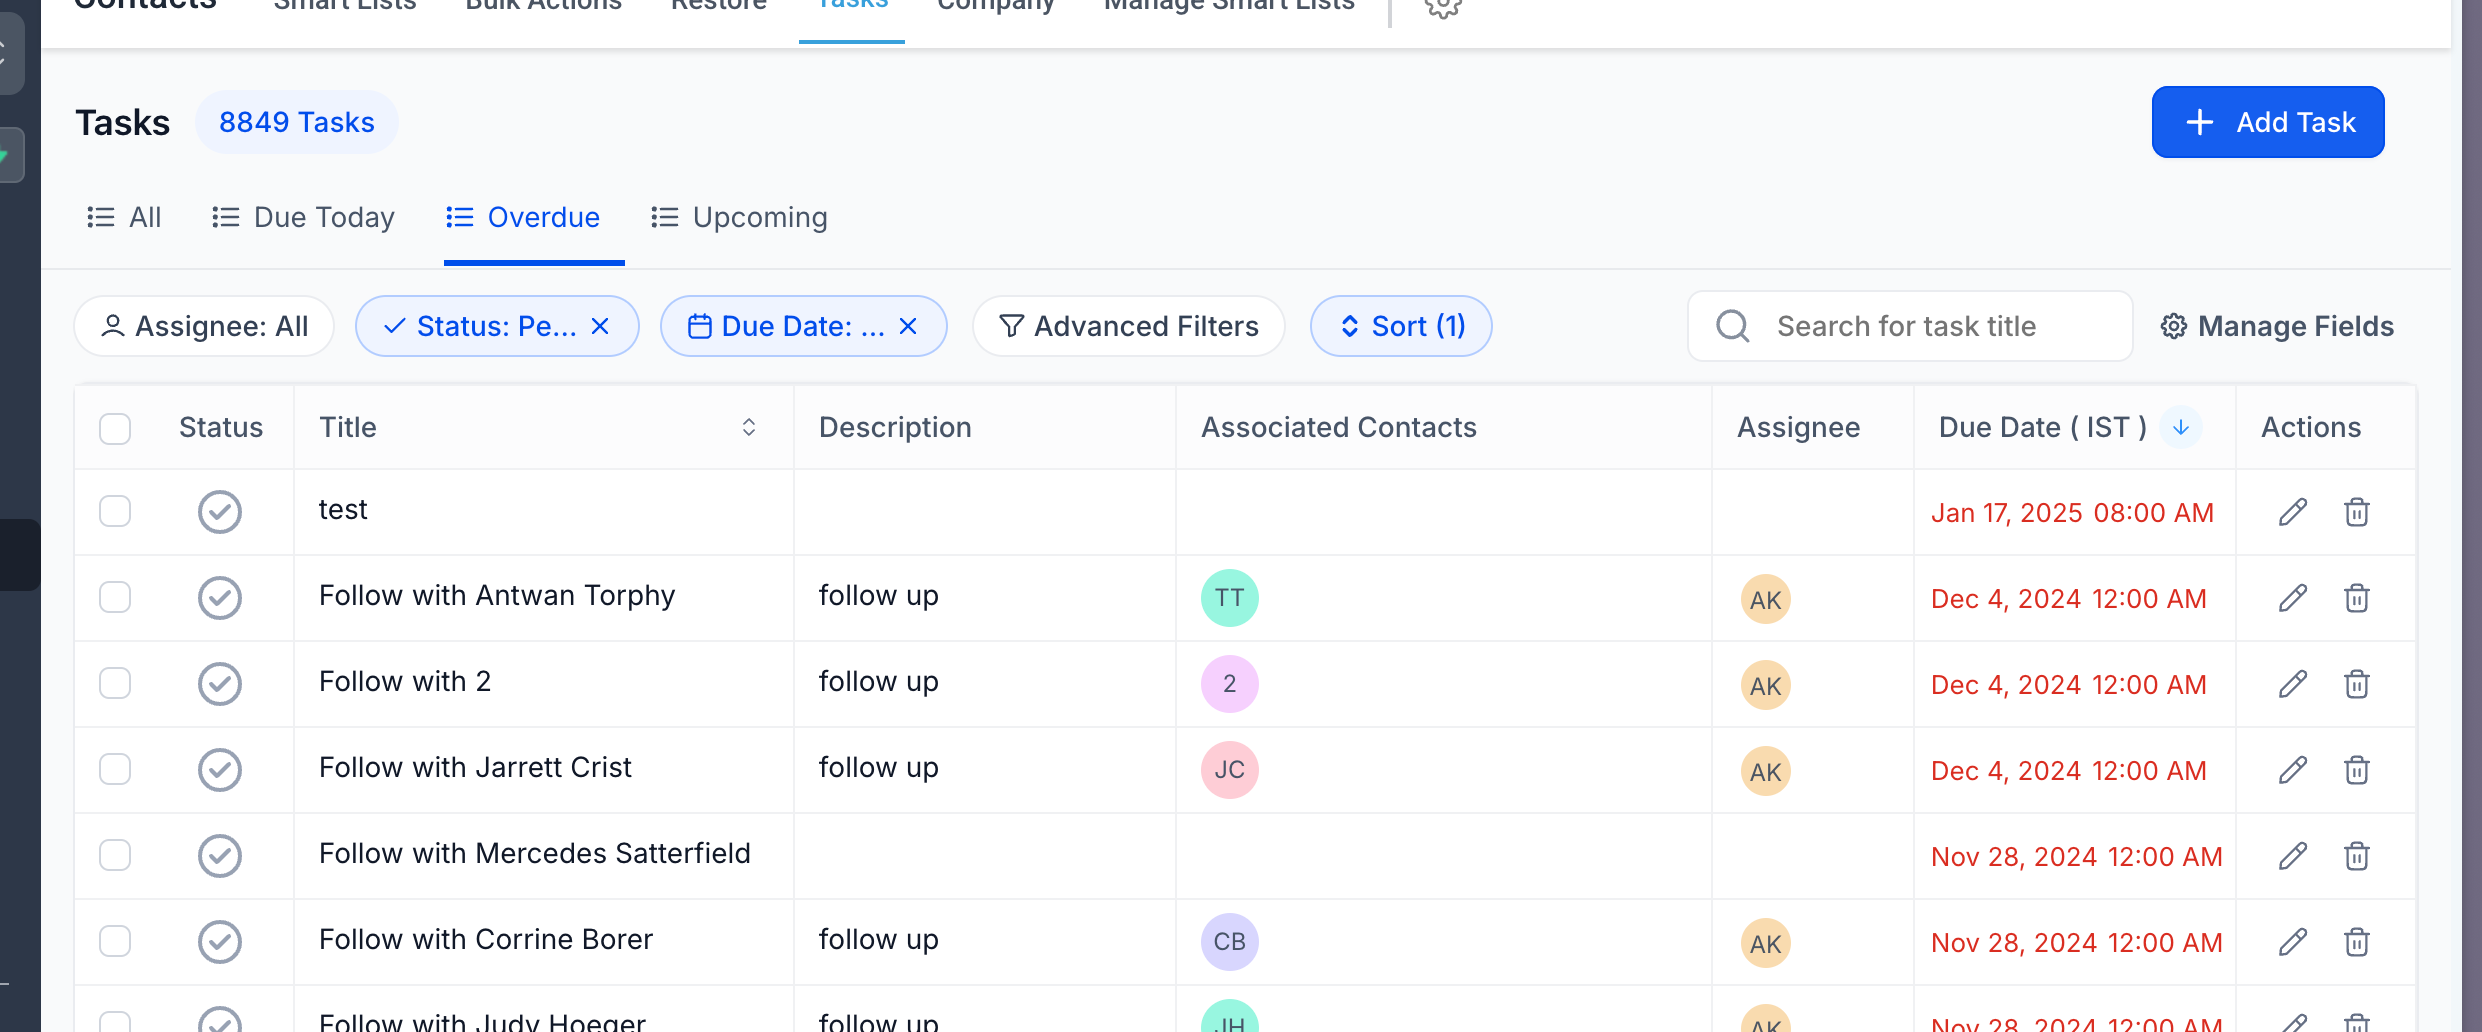Click the Add Task button
This screenshot has width=2482, height=1032.
coord(2268,122)
